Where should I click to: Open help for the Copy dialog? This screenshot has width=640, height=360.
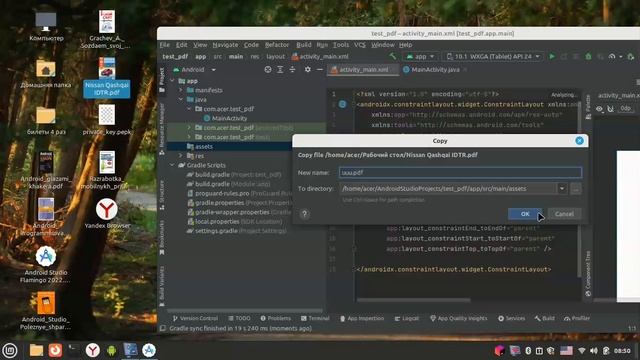click(x=304, y=214)
